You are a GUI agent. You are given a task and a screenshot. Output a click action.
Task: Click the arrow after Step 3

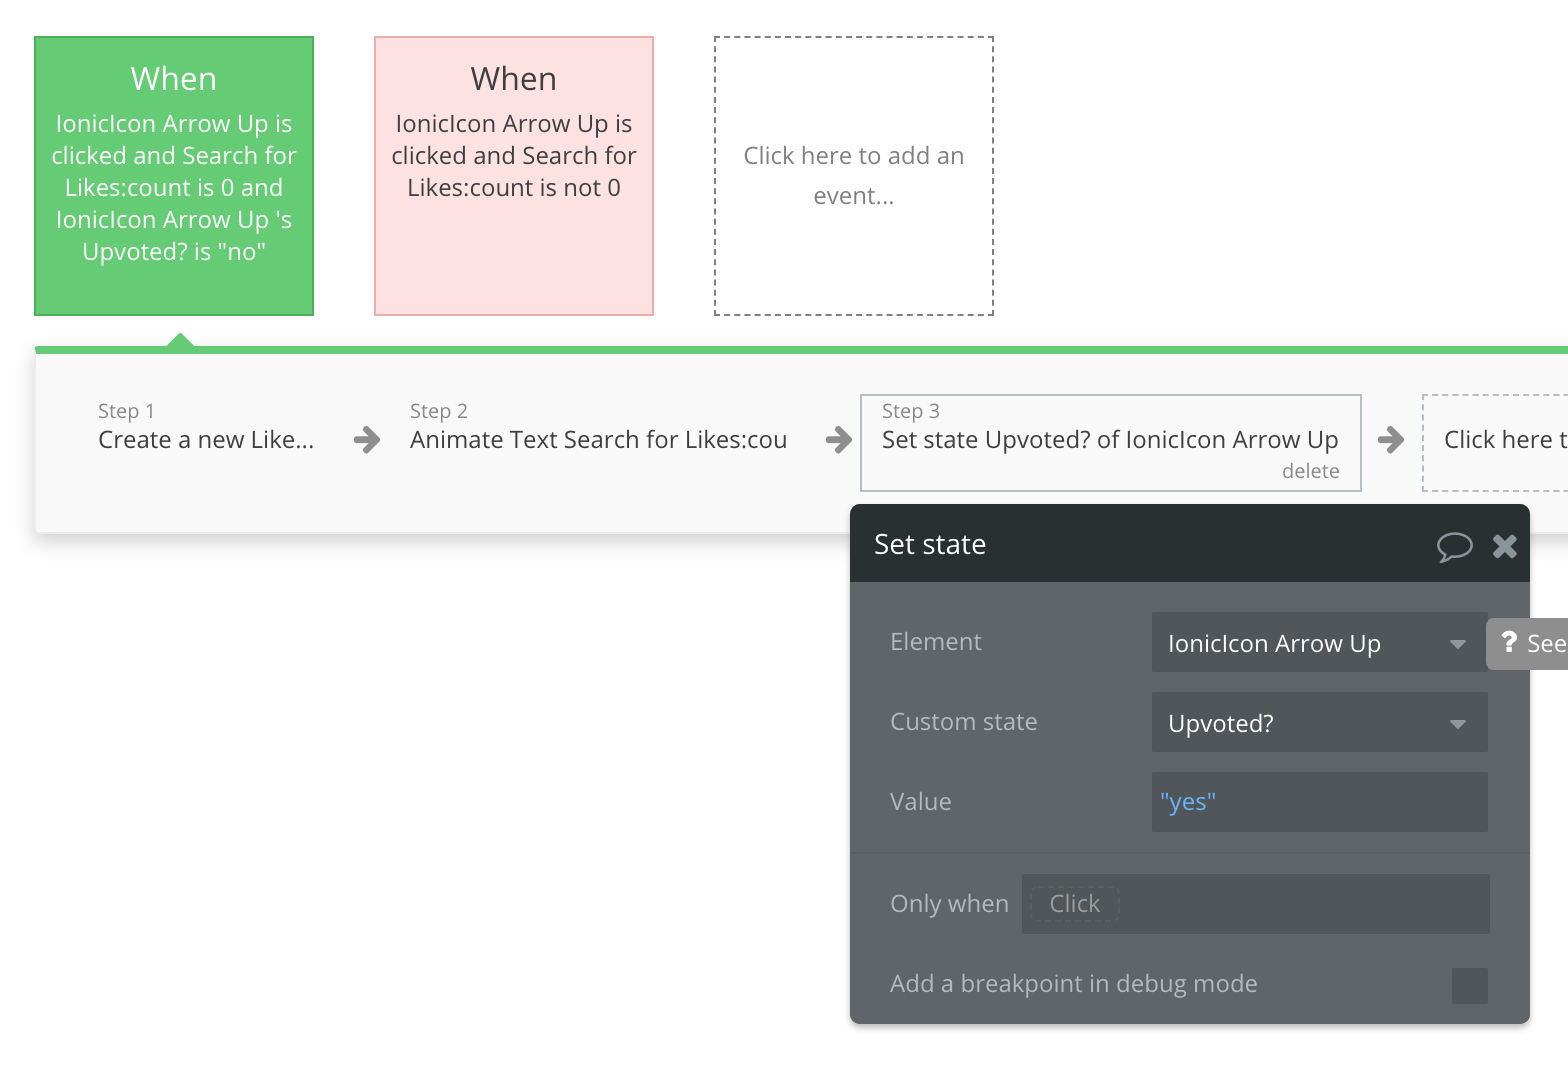[x=1390, y=440]
